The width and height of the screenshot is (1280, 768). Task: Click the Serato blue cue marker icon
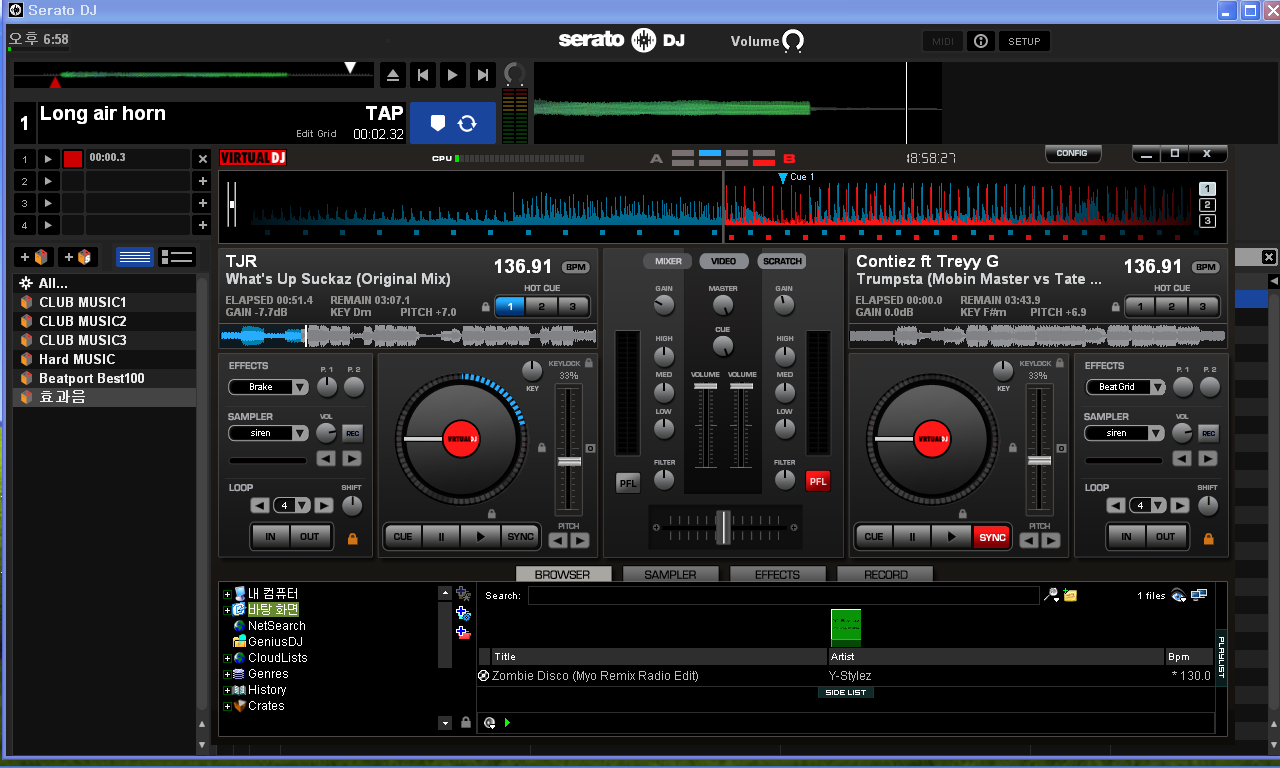(x=437, y=123)
